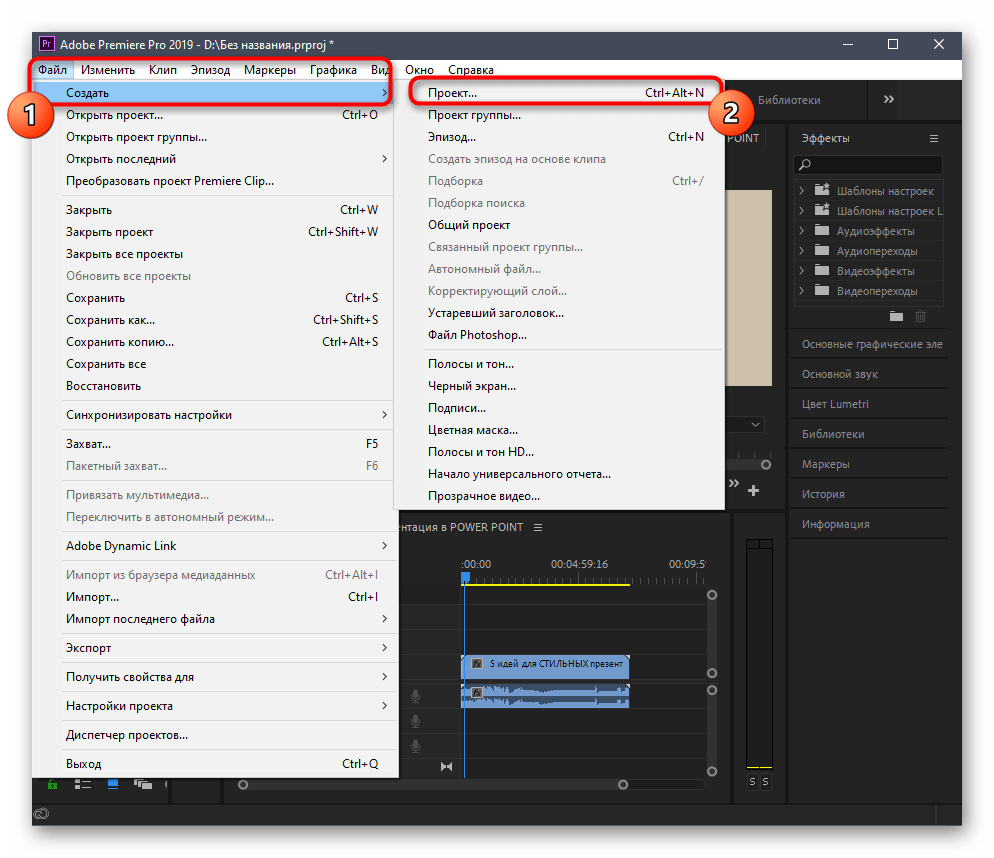Click right handle of timeline zoom scrollbar
This screenshot has width=994, height=858.
[x=623, y=784]
